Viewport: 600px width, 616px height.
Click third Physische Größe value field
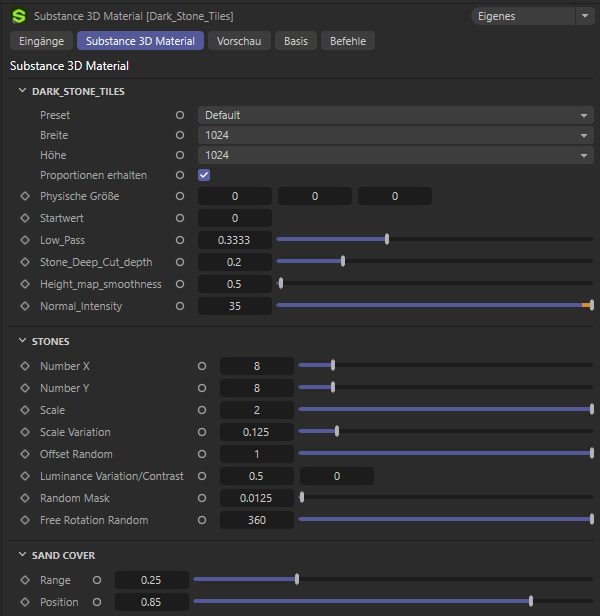click(x=395, y=196)
